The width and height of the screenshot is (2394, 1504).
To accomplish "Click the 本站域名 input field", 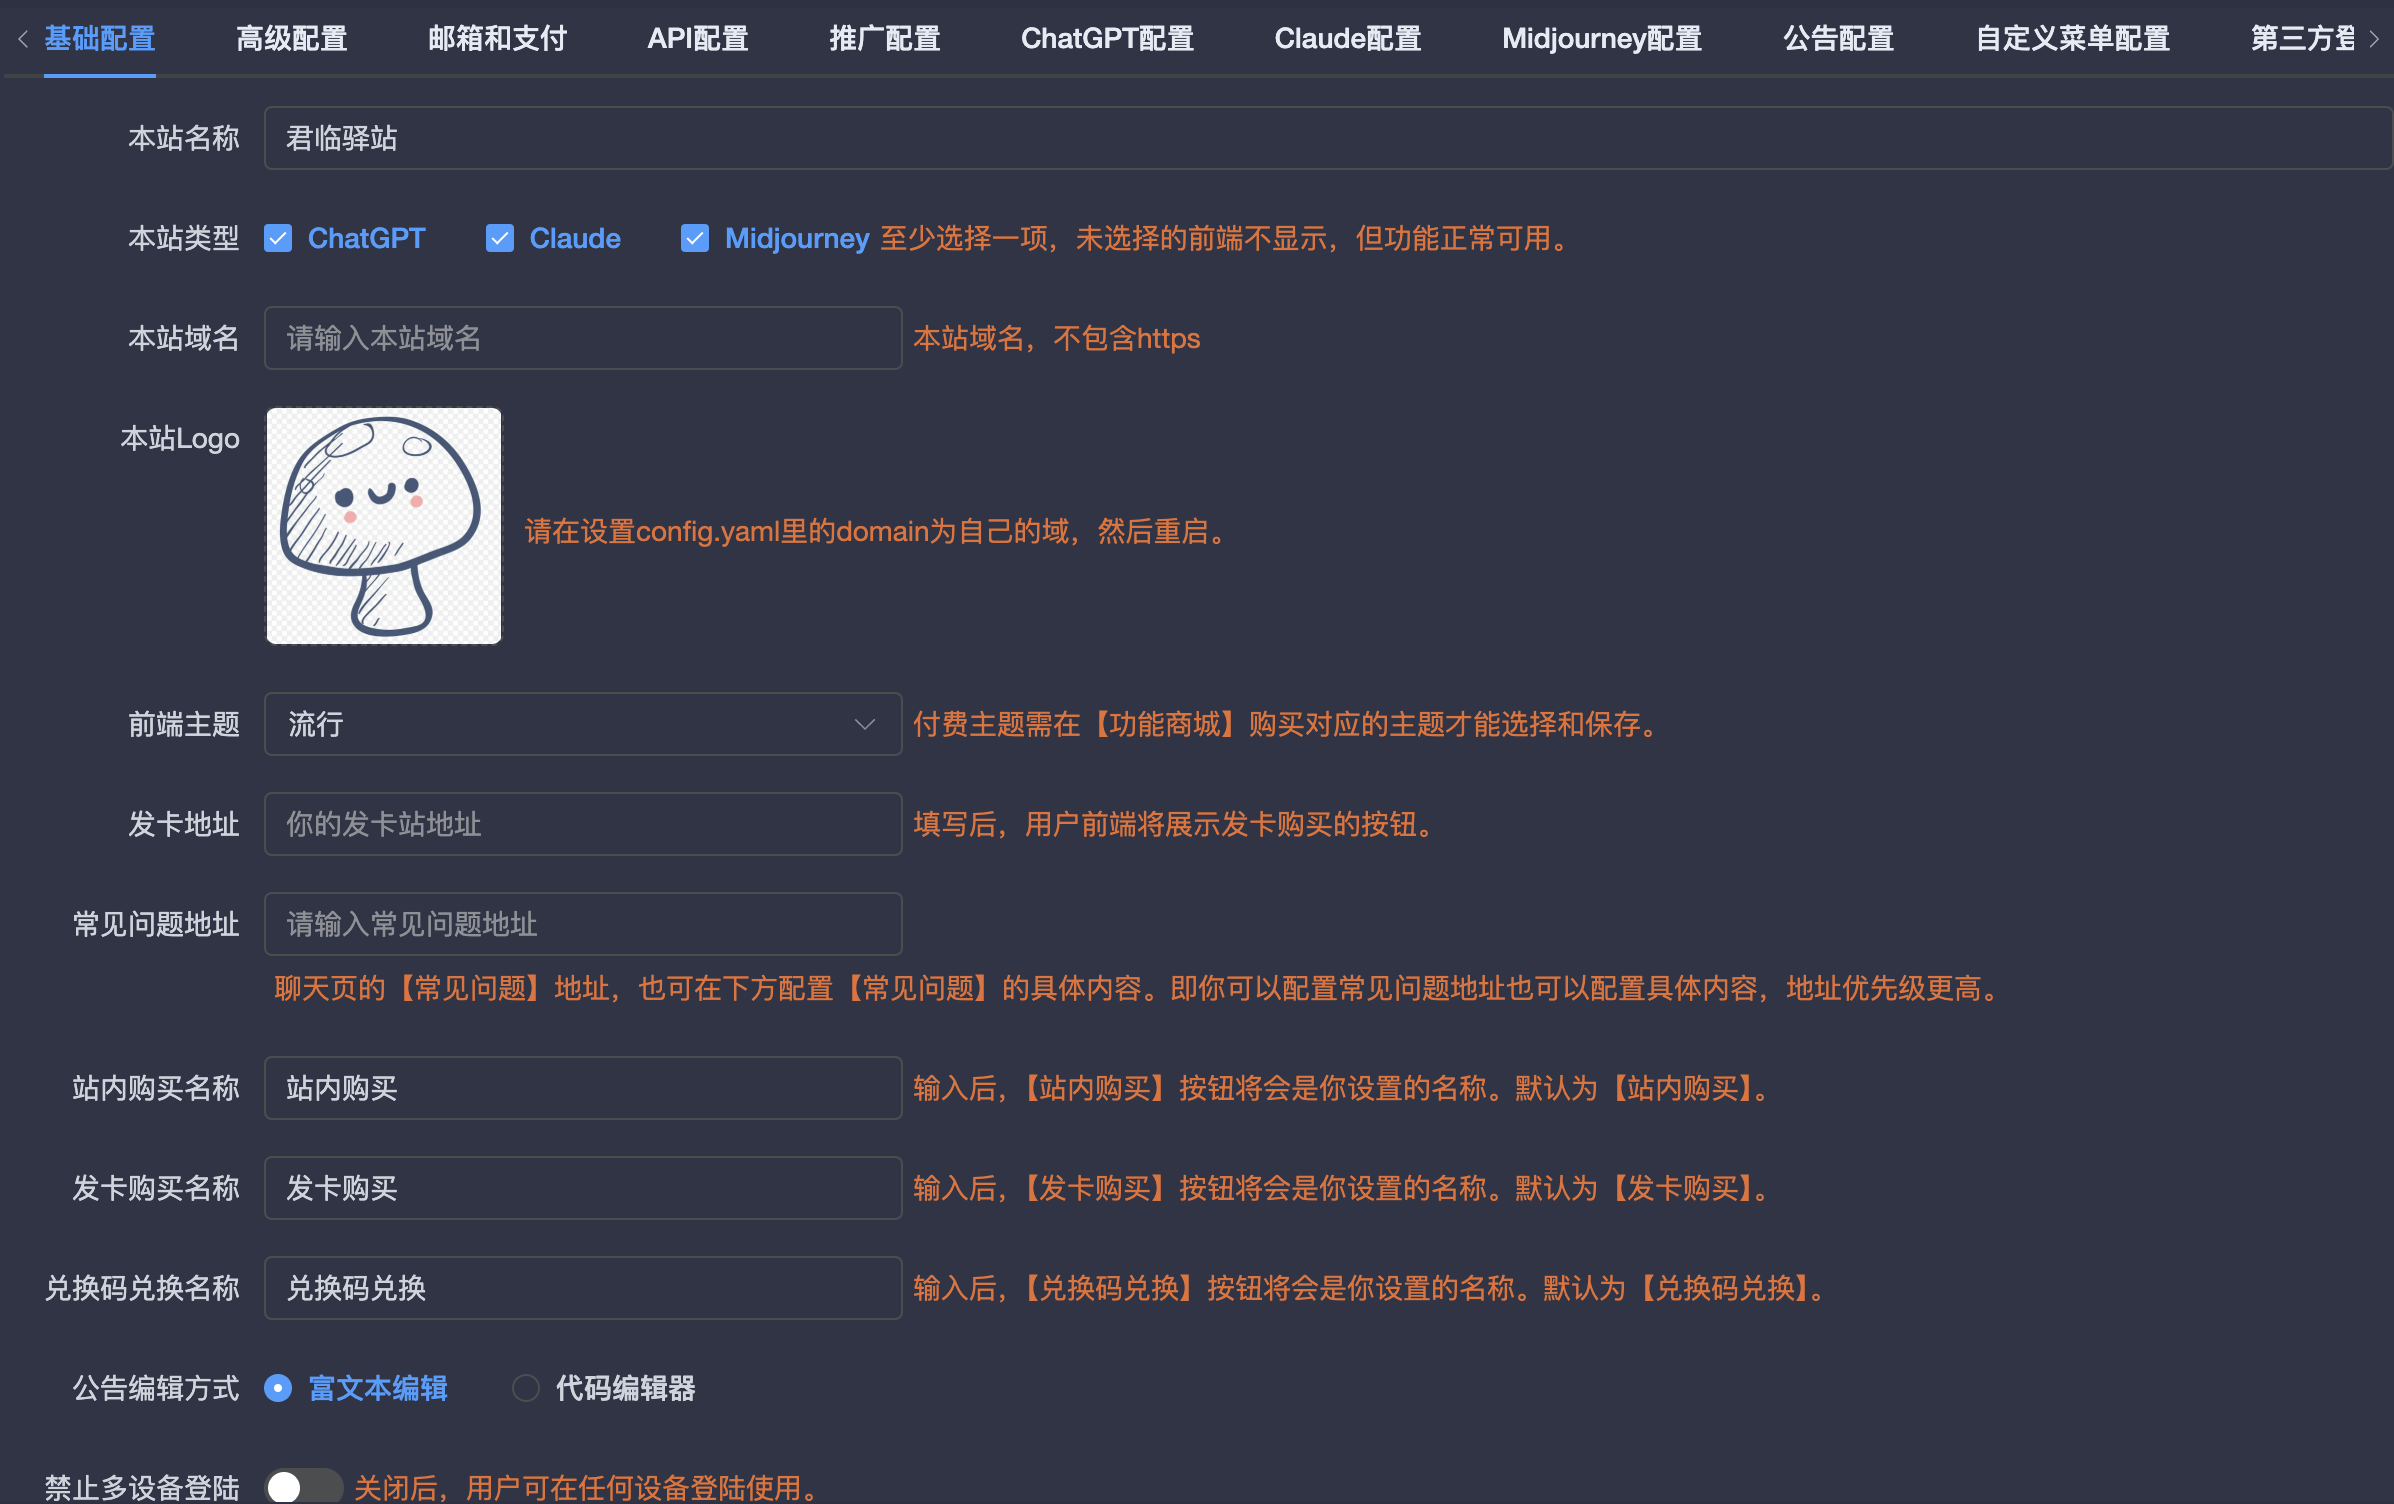I will point(582,338).
